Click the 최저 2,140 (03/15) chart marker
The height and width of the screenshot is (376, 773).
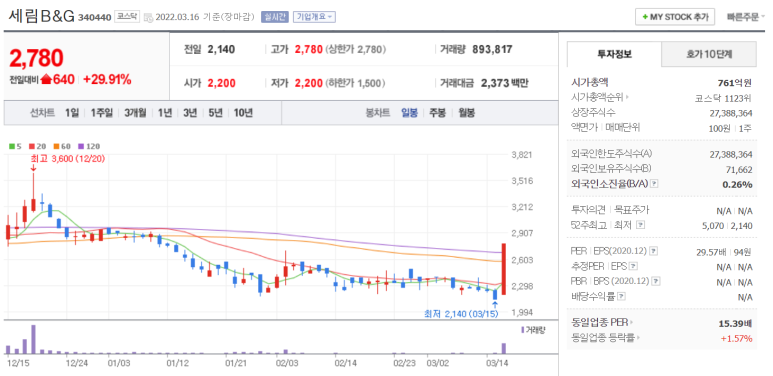pyautogui.click(x=461, y=314)
